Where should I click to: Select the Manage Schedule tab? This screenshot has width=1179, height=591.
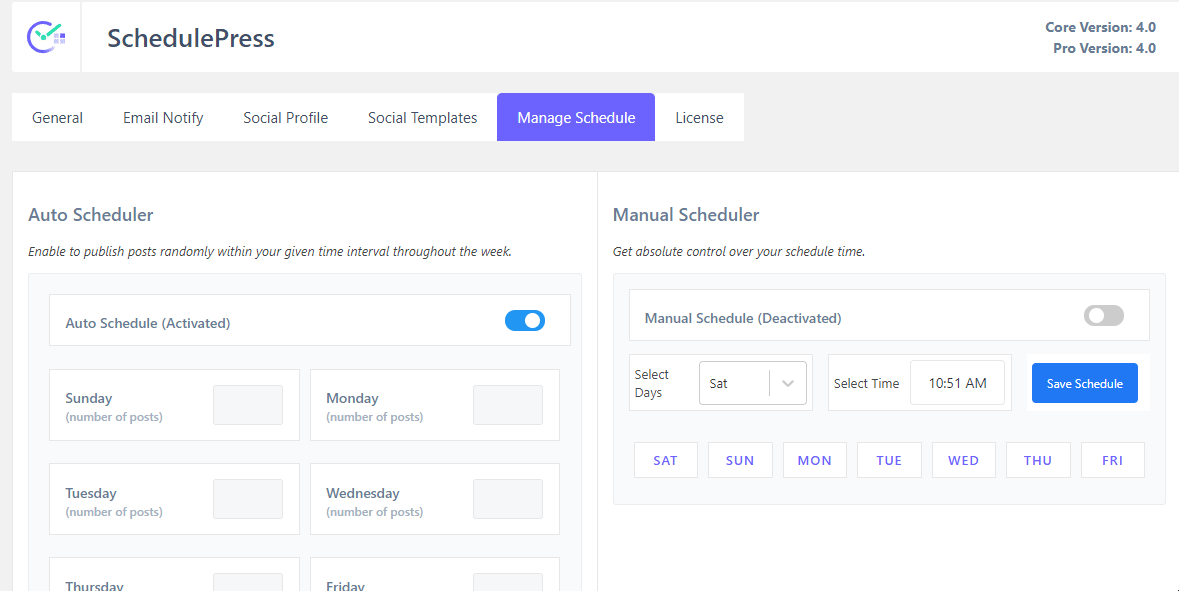coord(576,117)
